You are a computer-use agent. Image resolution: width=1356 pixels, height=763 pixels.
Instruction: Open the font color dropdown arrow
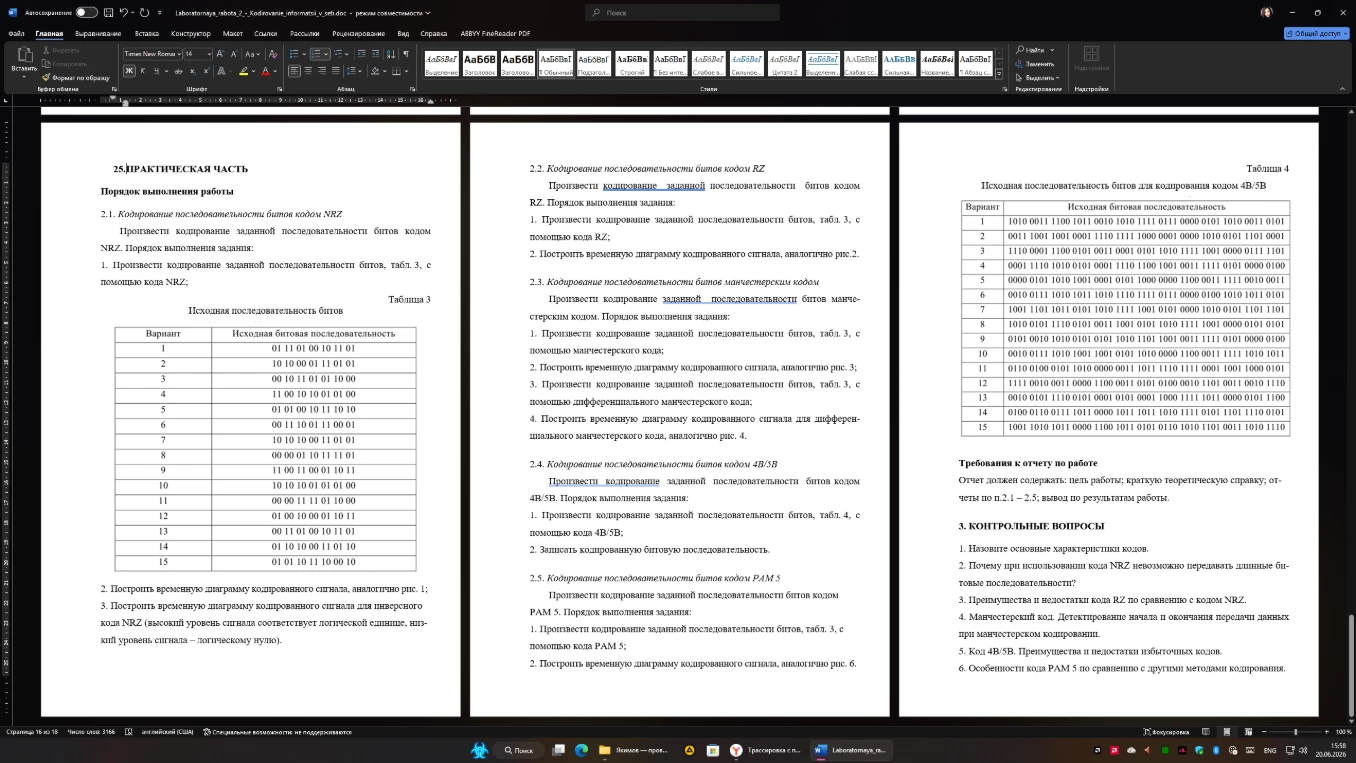tap(275, 71)
